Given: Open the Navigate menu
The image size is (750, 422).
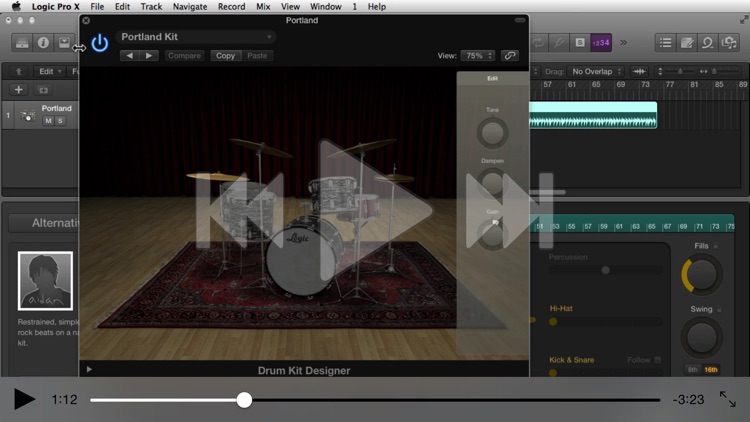Looking at the screenshot, I should (190, 7).
